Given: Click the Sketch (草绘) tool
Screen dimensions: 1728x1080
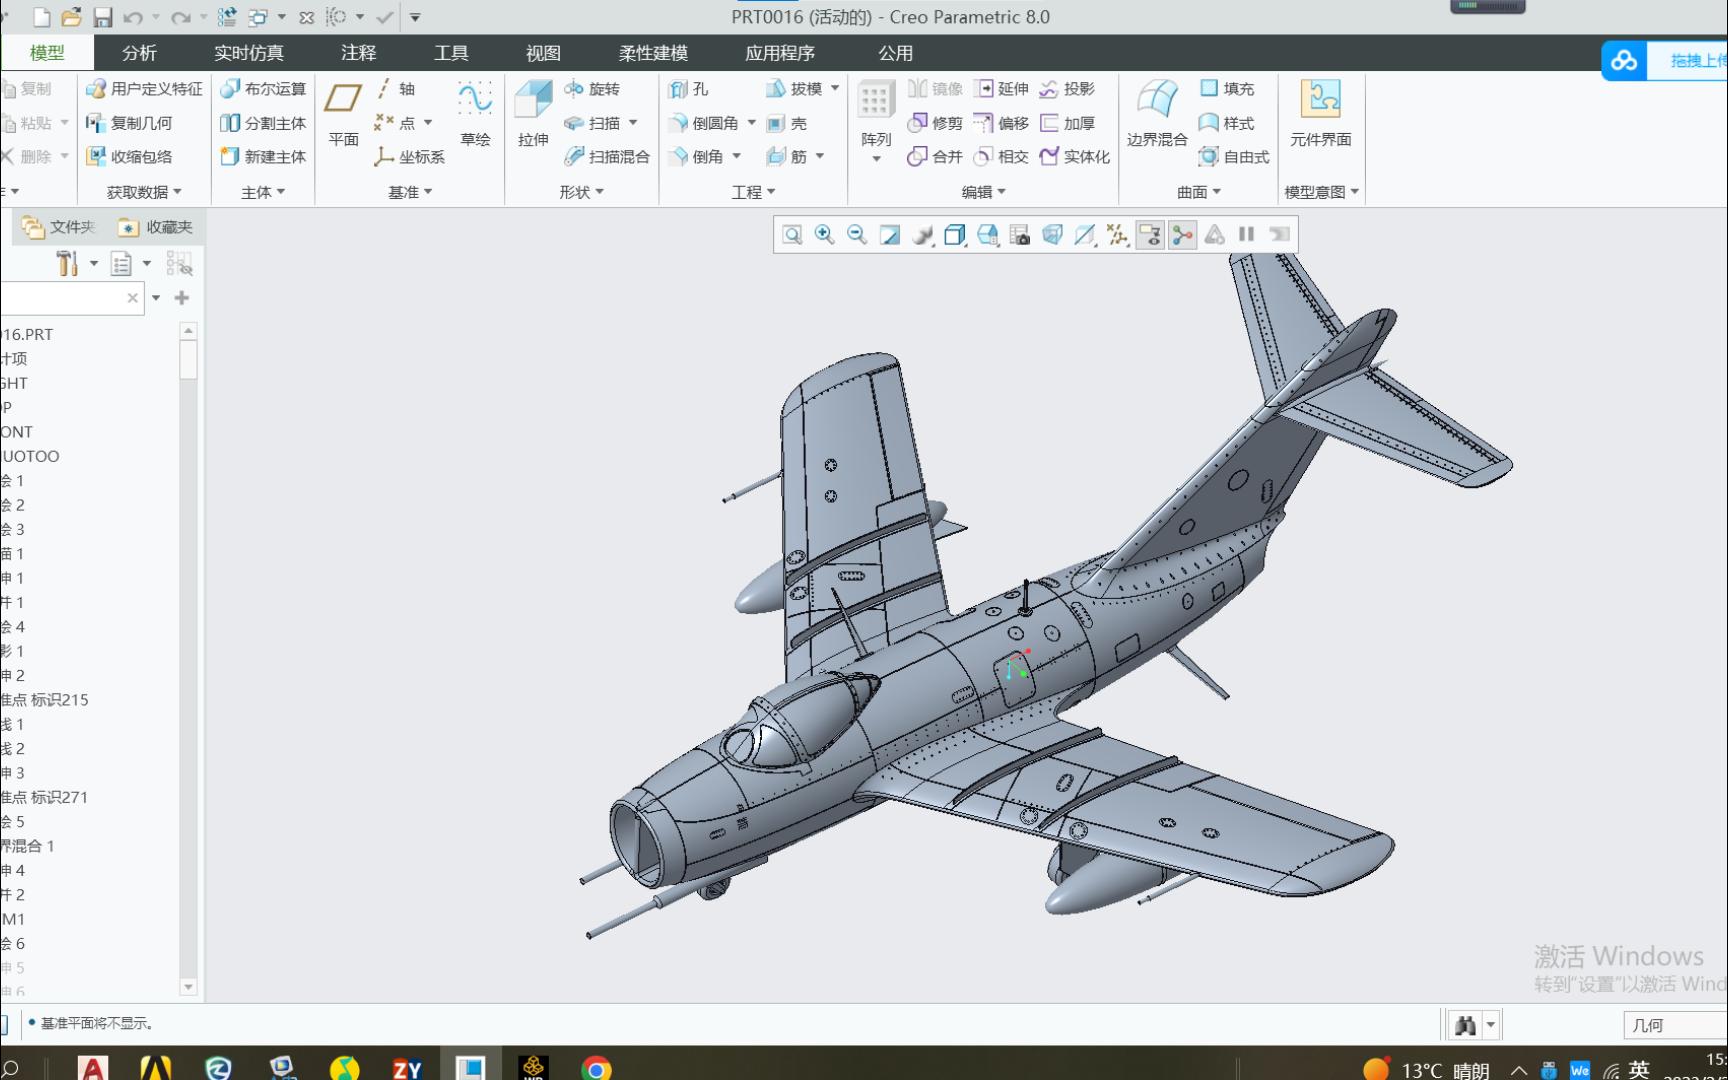Looking at the screenshot, I should pos(475,114).
